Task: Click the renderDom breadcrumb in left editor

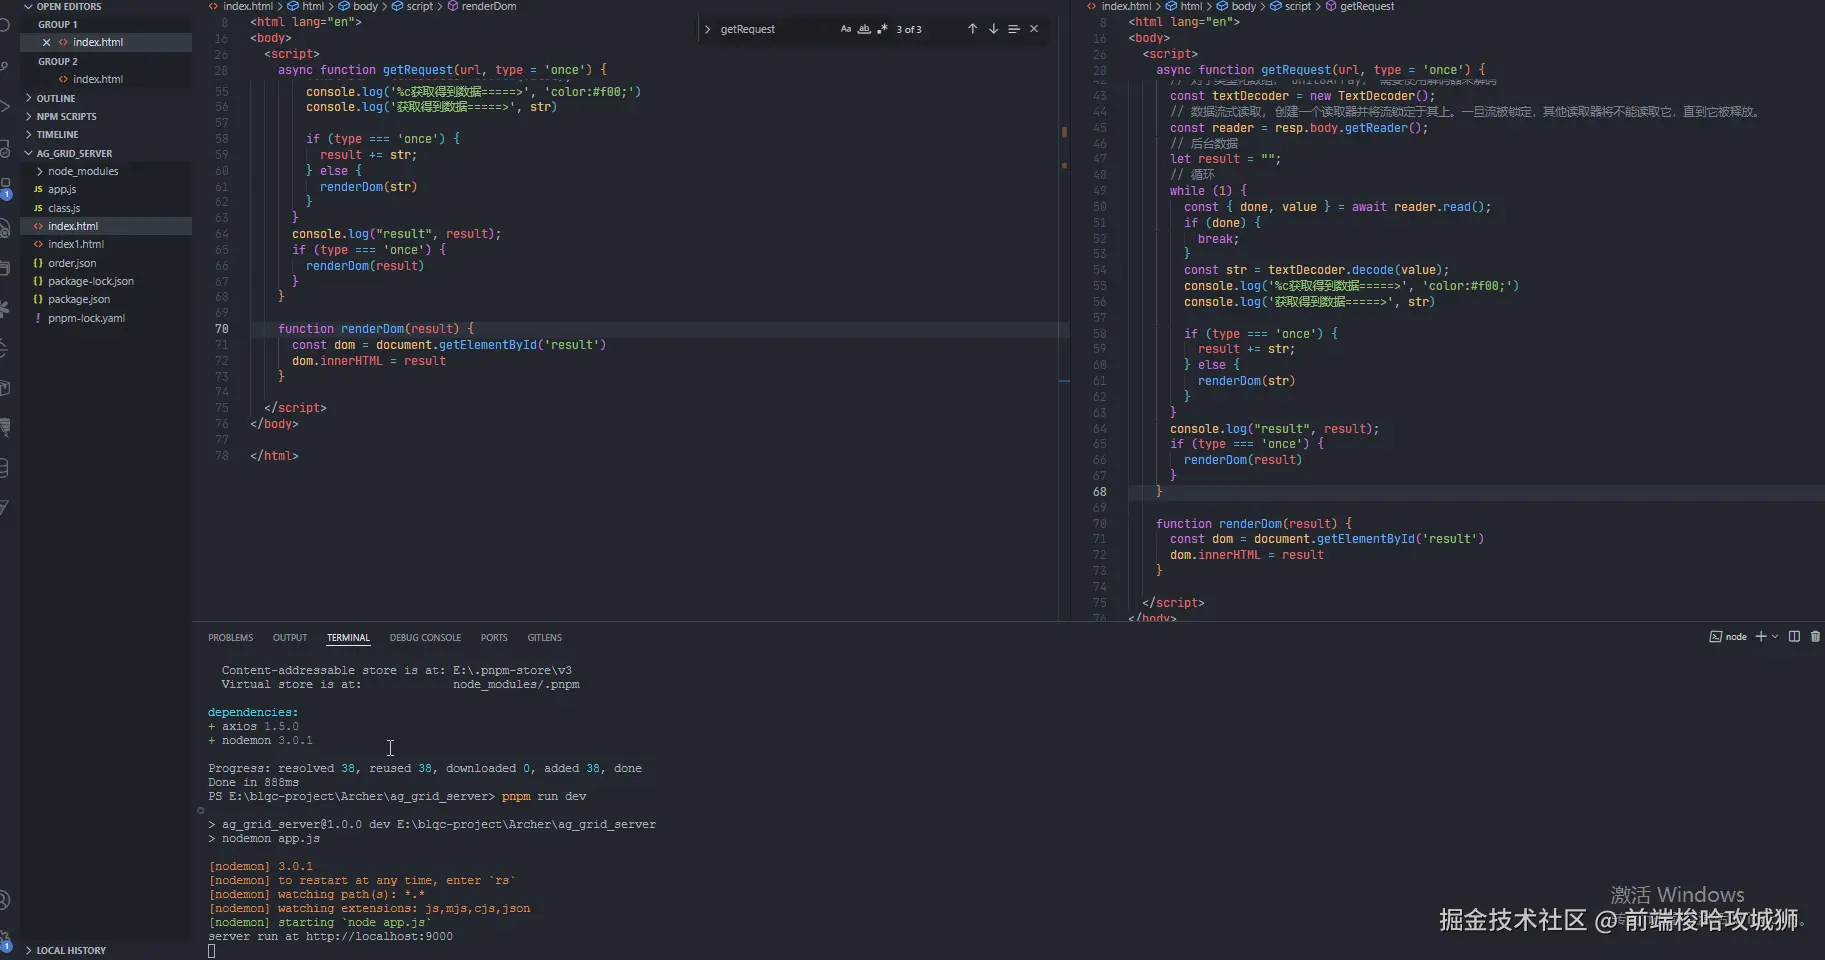Action: (481, 6)
